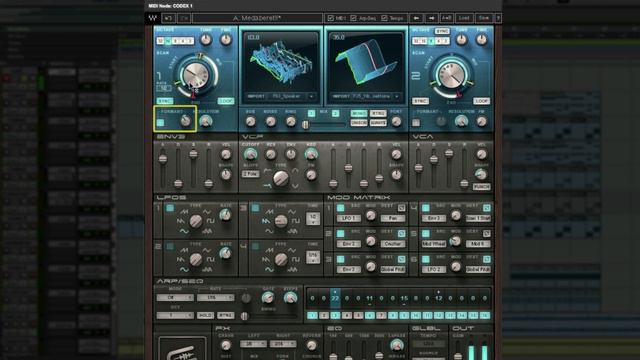Click Mod Matrix slot 2 polarity icon
Screen dimensions: 640x360
[x=402, y=233]
